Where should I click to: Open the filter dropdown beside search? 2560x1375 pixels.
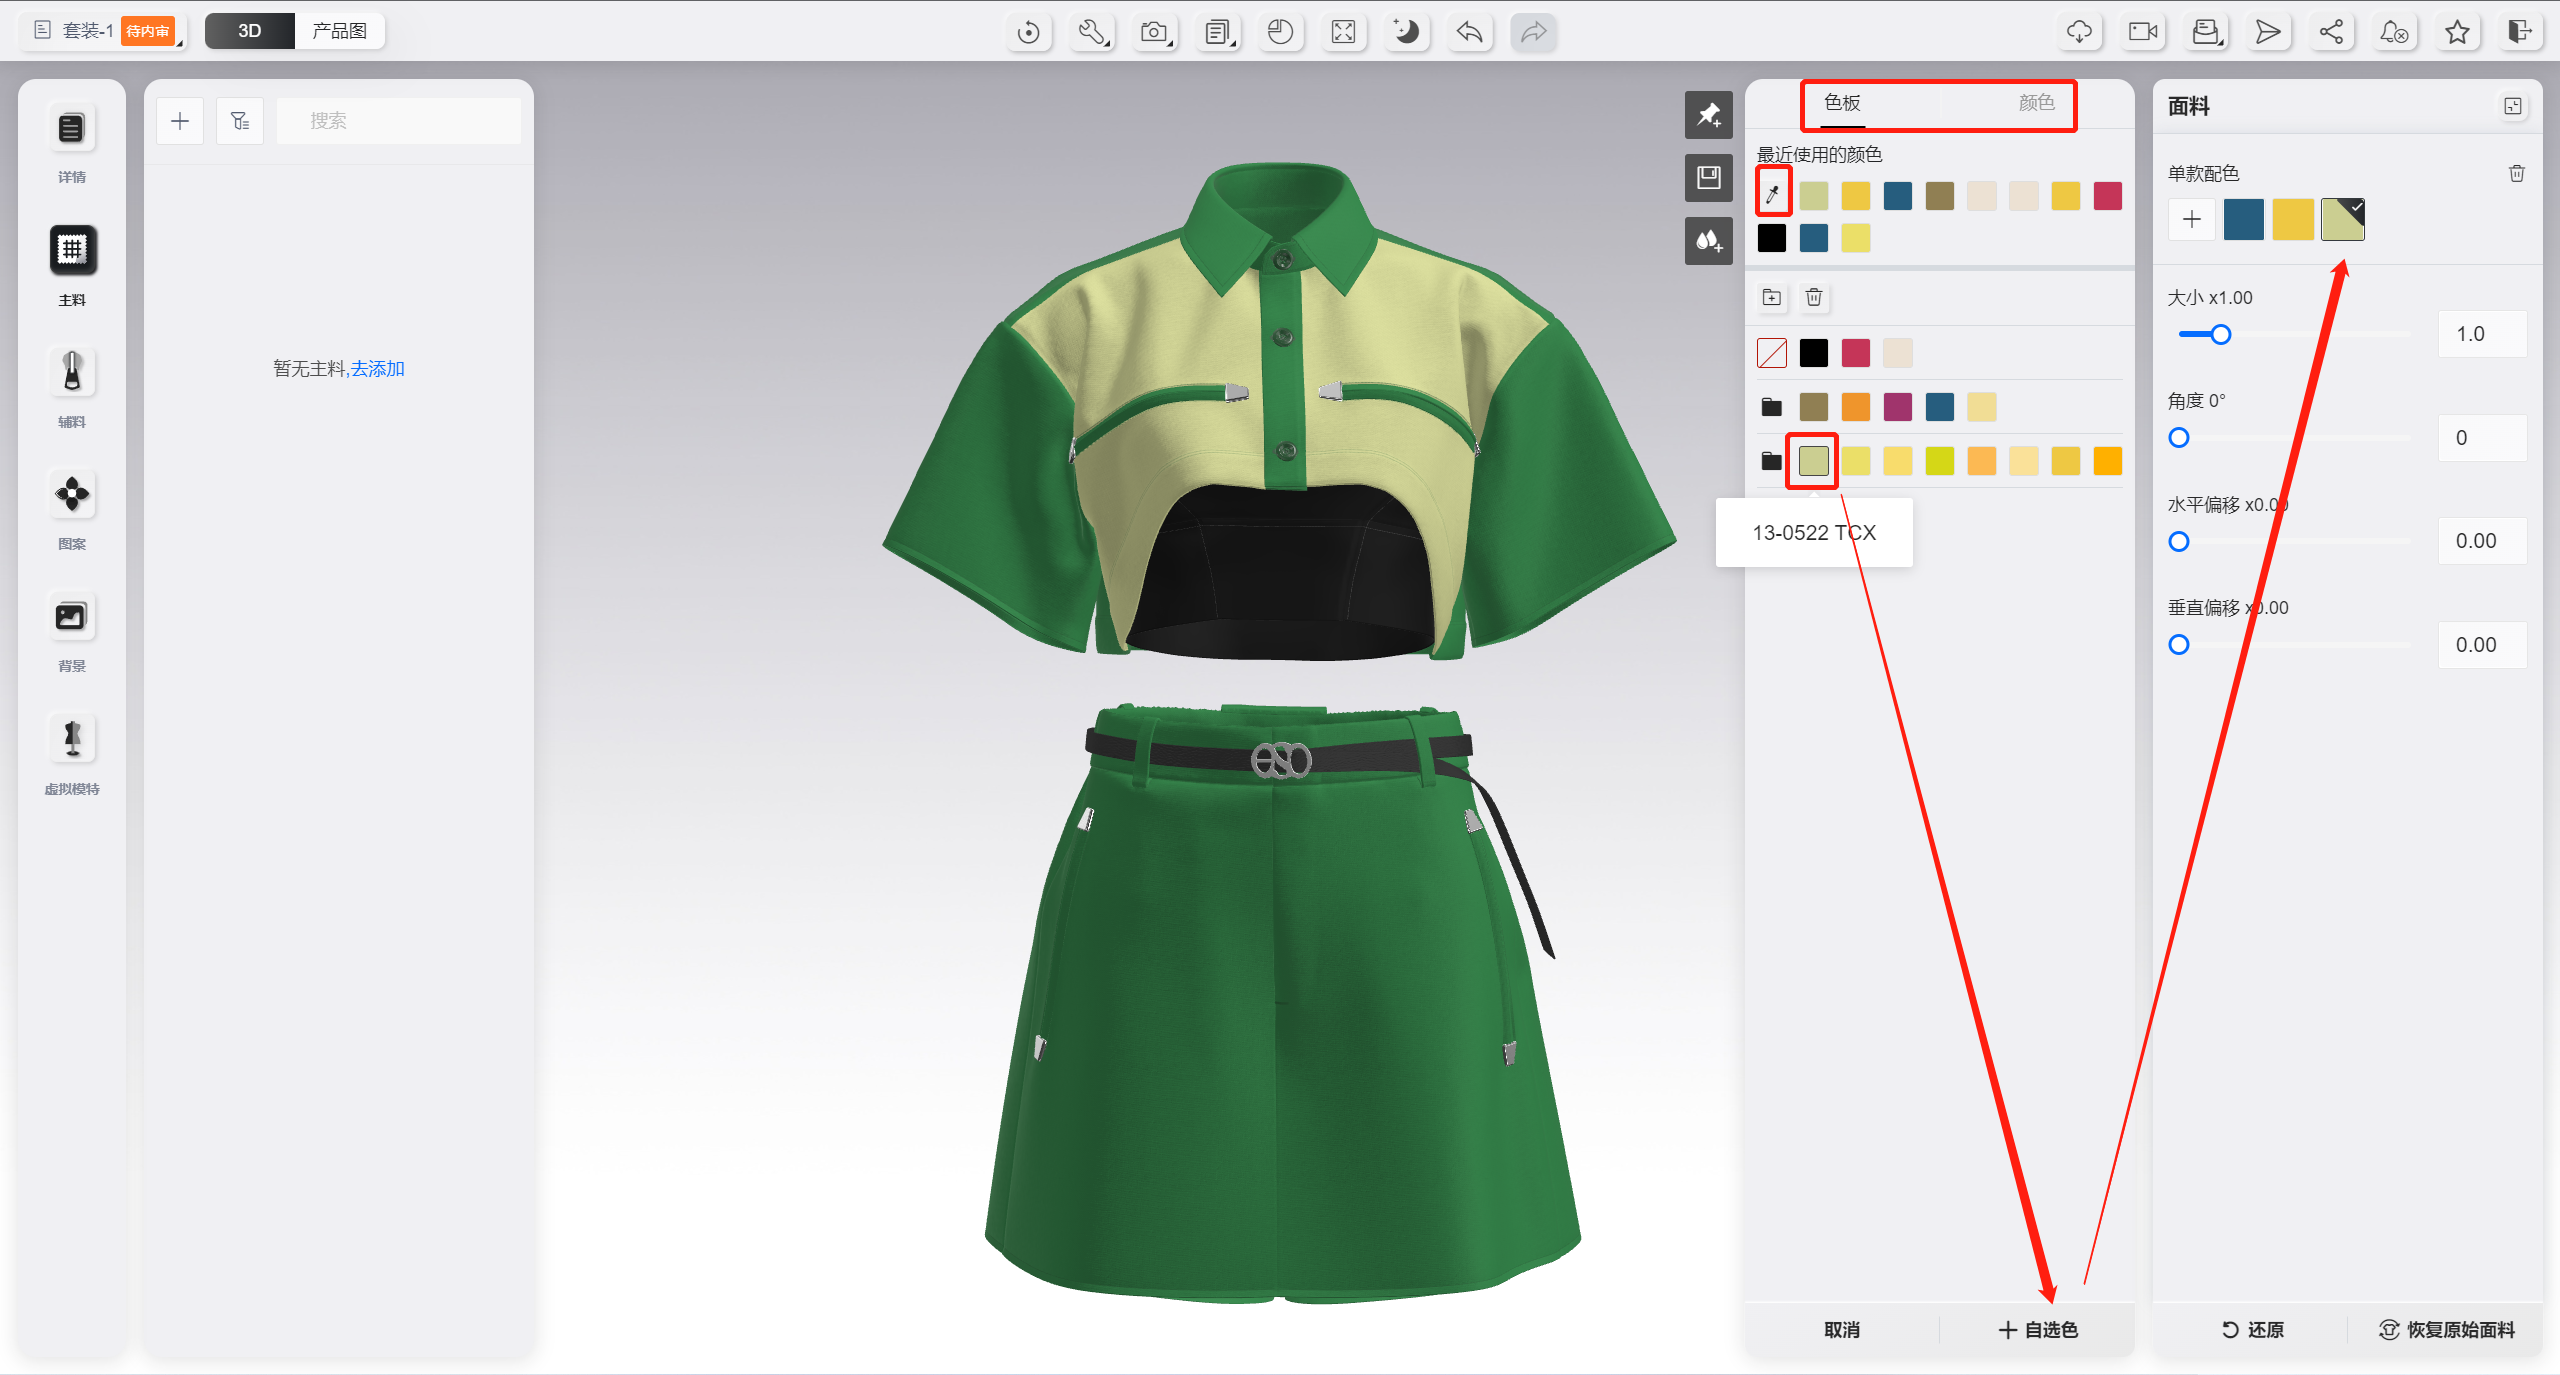tap(240, 121)
